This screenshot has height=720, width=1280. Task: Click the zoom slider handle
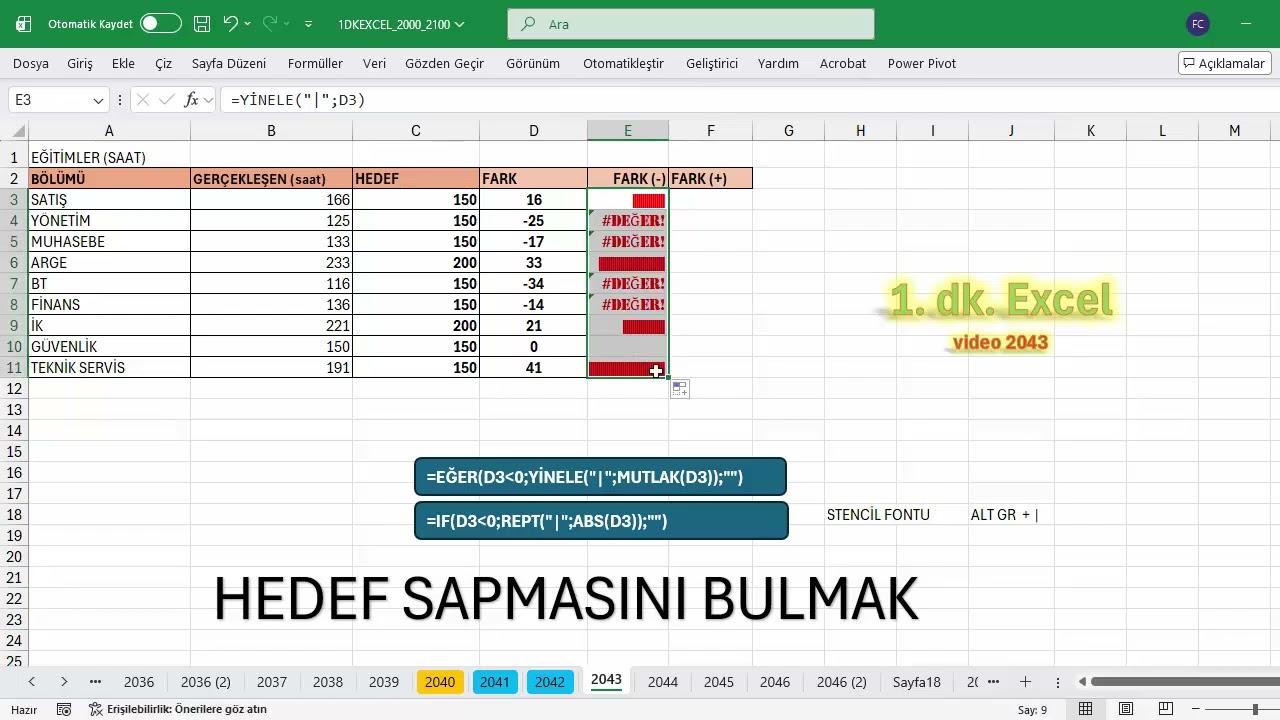tap(1255, 709)
